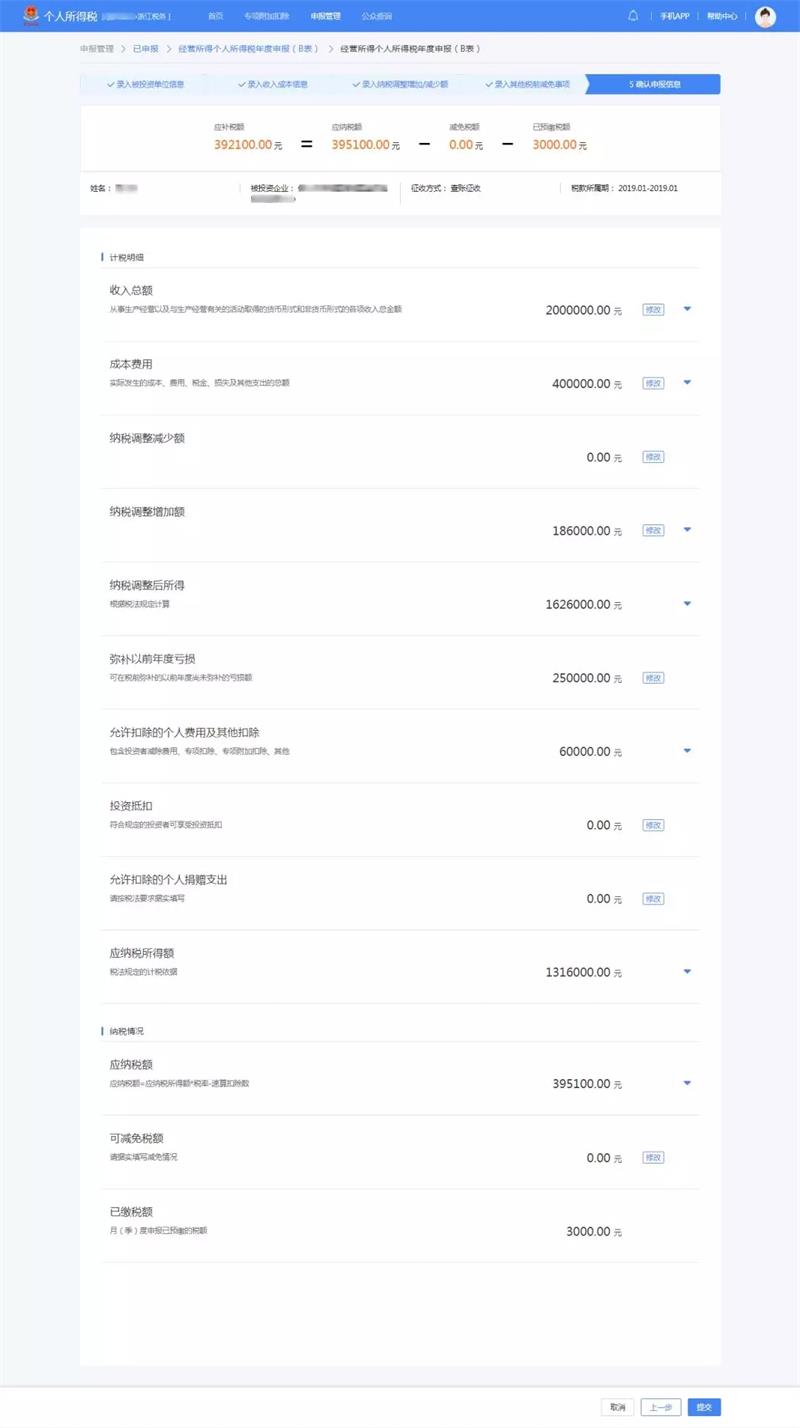Expand the 纳税调整增加额 details arrow
Image resolution: width=800 pixels, height=1428 pixels.
pyautogui.click(x=687, y=530)
